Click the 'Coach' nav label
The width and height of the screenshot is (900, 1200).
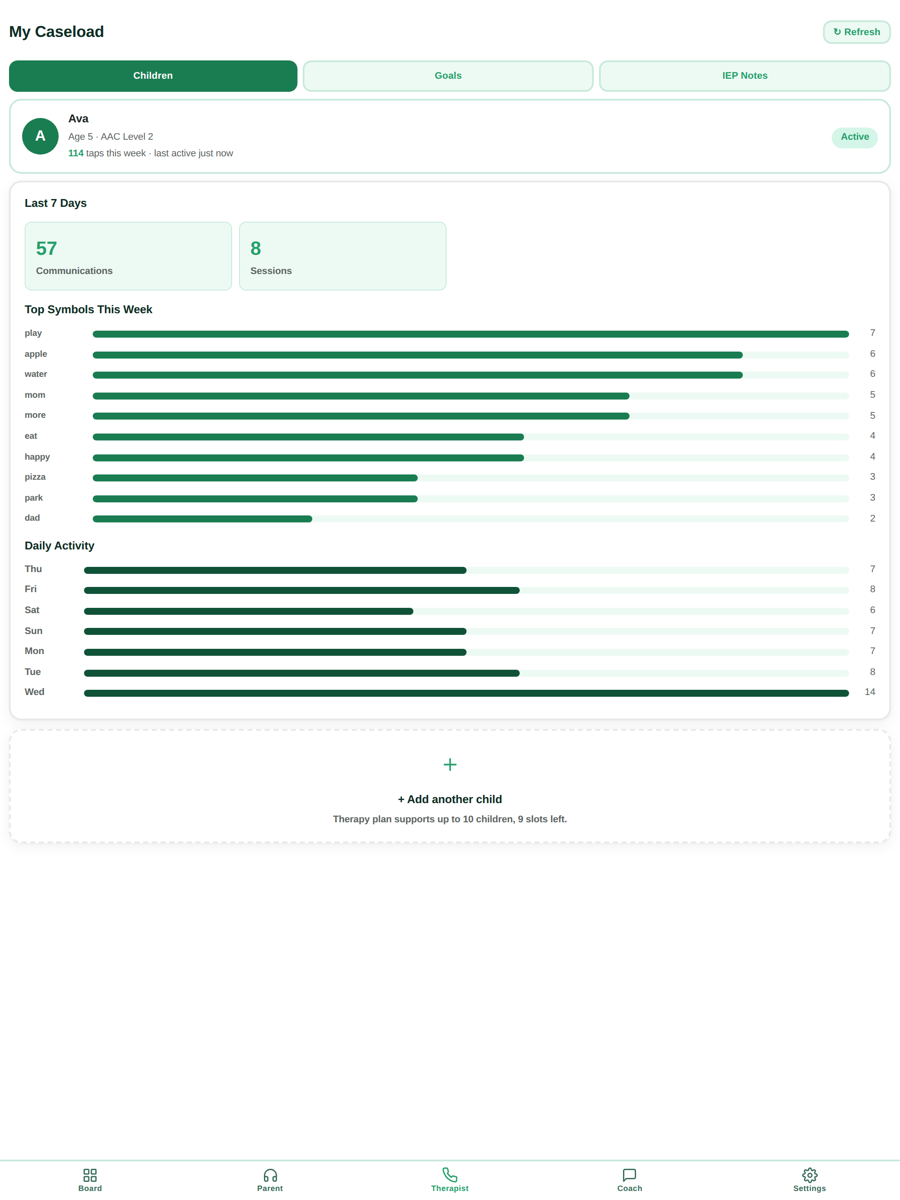(630, 1189)
